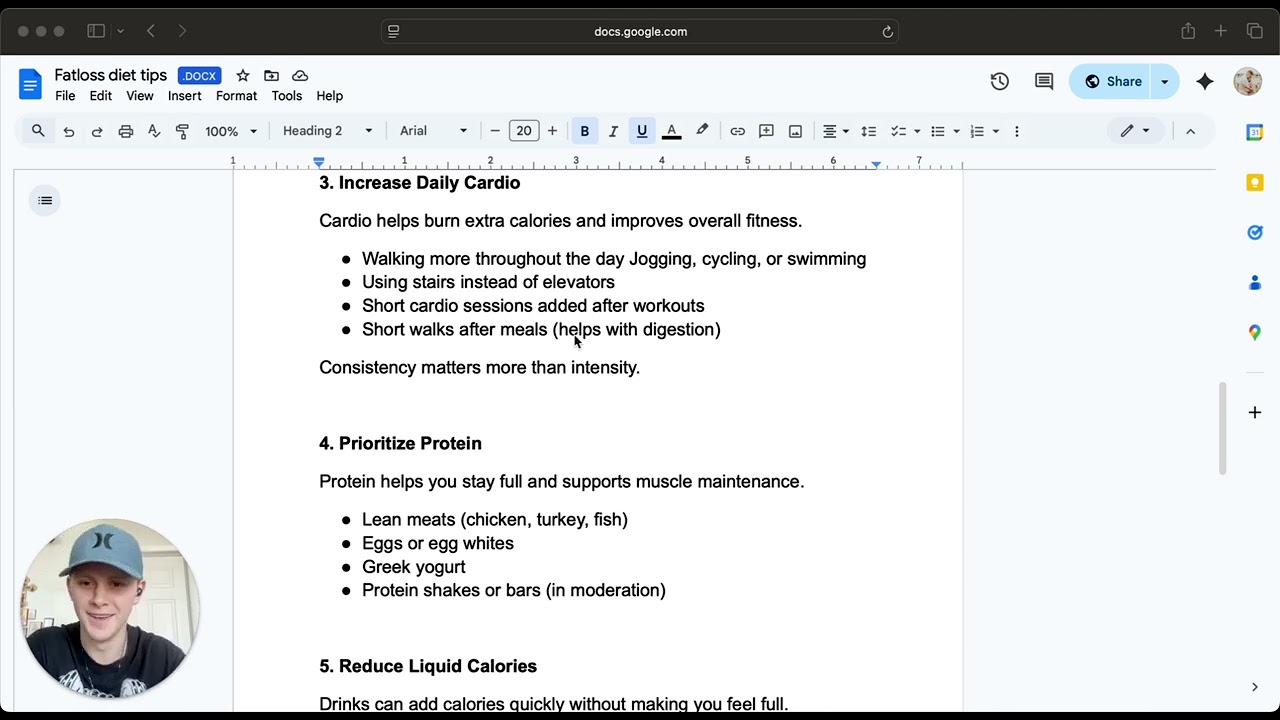
Task: Print the document
Action: [125, 131]
